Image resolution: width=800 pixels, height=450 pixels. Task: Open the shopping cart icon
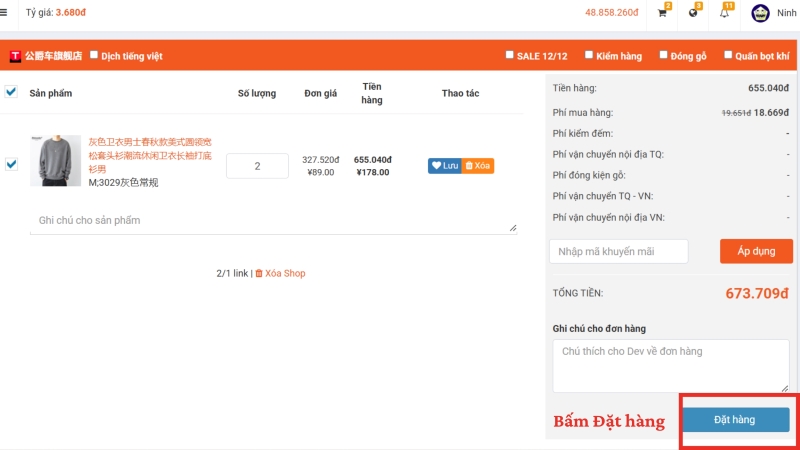click(662, 13)
